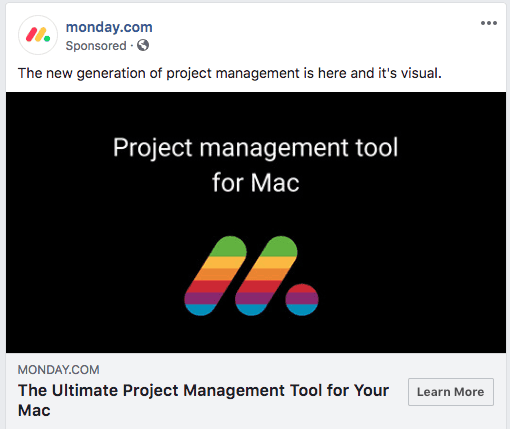Click the middle rainbow stripe of the ad logo

pos(266,276)
